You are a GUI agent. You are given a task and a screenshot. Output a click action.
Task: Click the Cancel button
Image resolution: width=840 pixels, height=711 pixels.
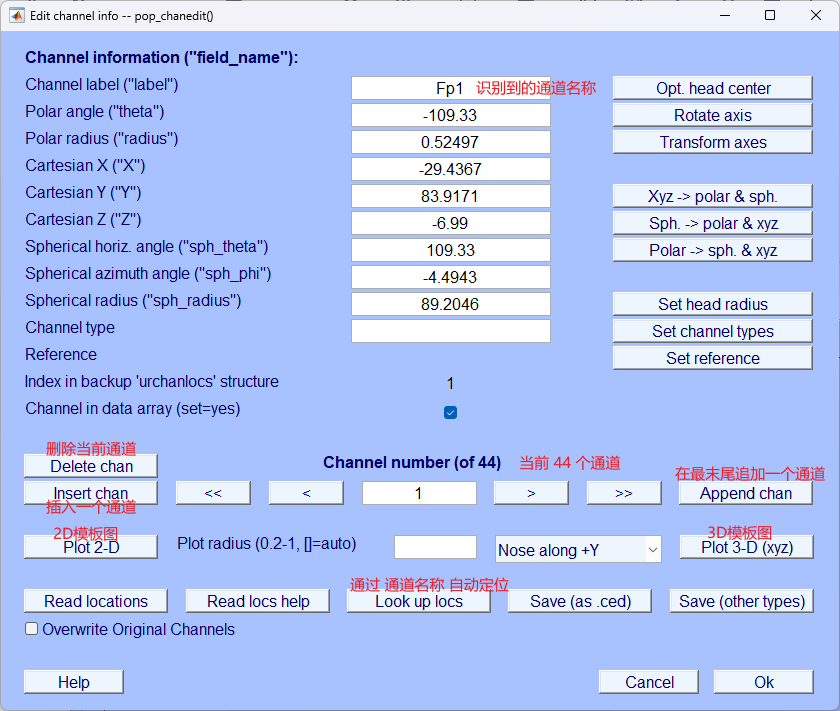649,682
